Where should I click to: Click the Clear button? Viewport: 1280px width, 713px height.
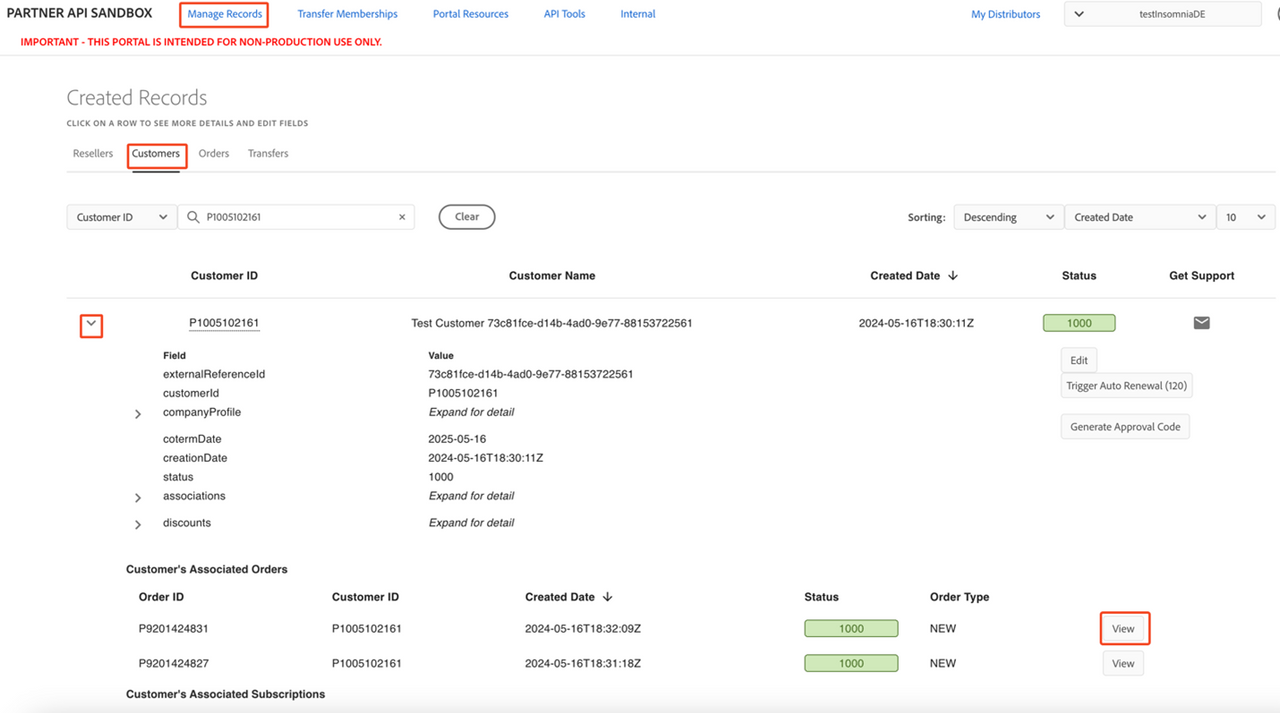coord(467,217)
